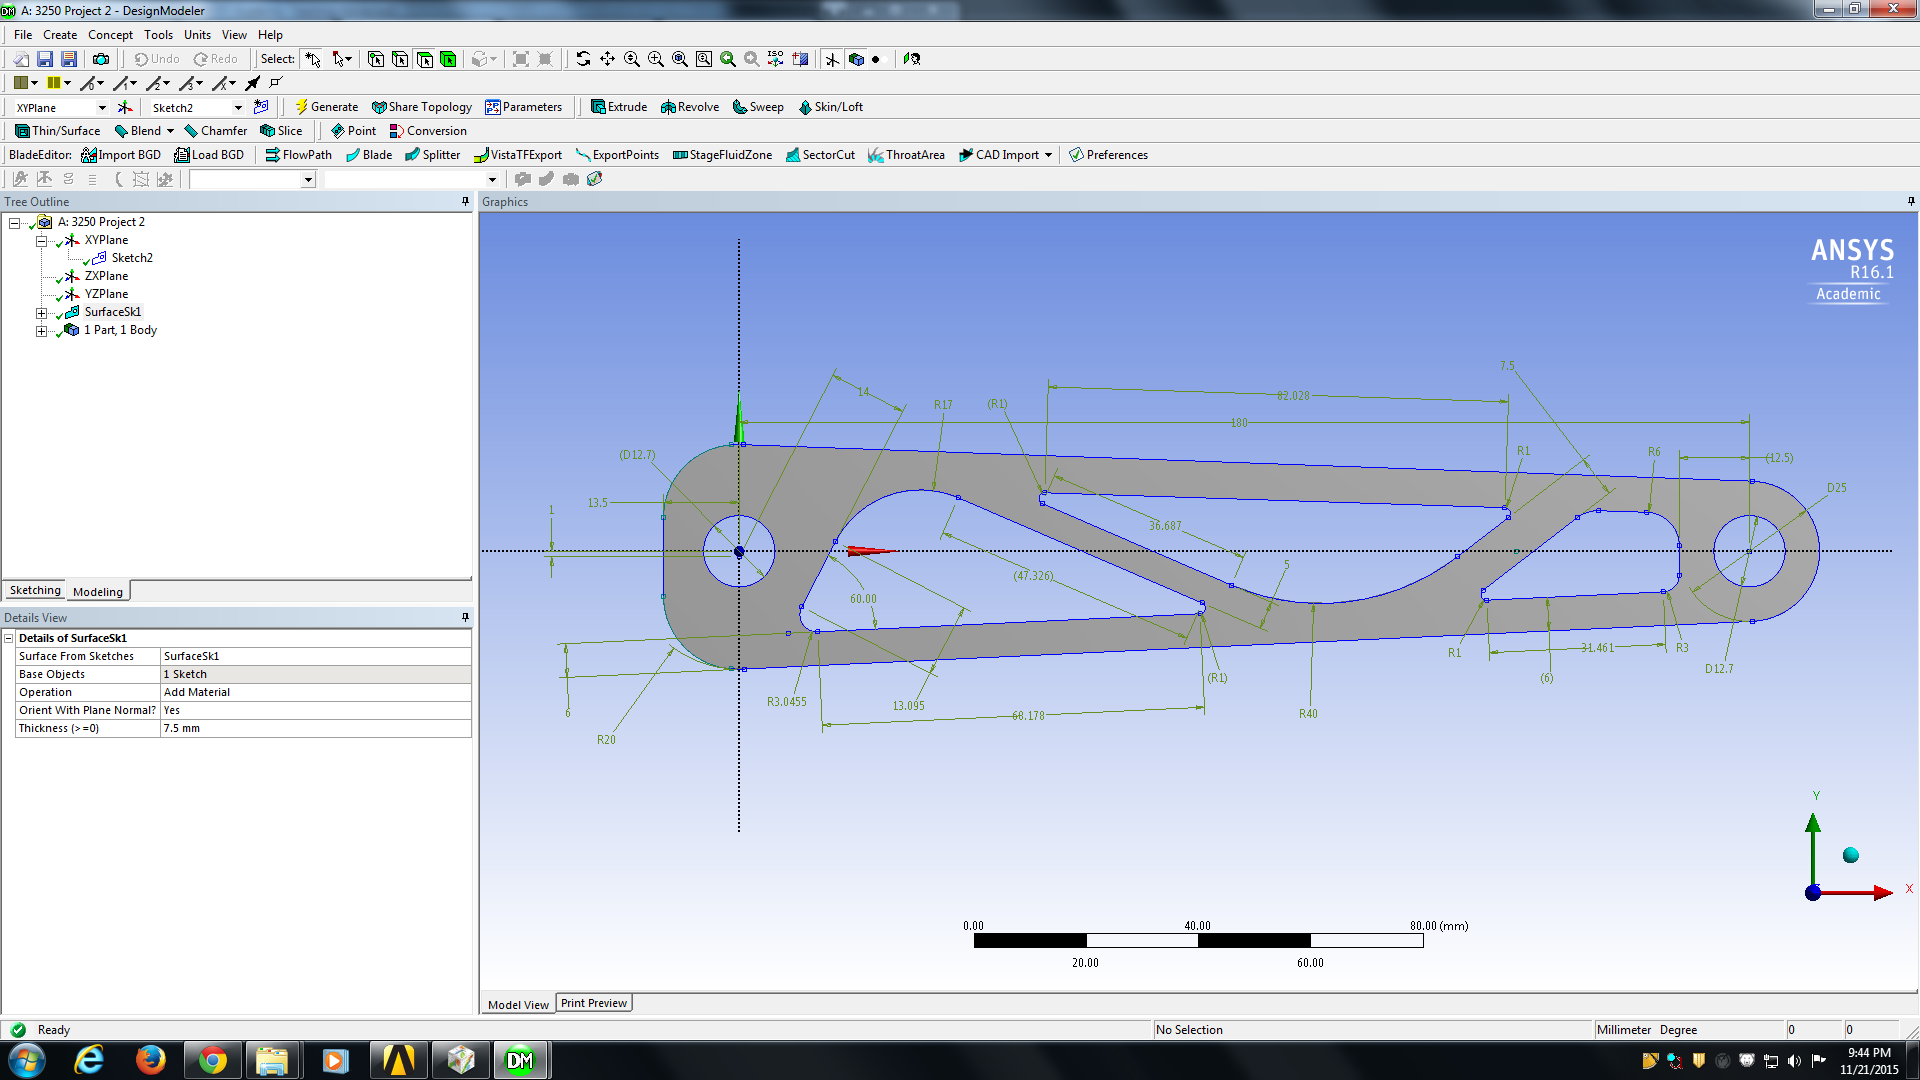Image resolution: width=1920 pixels, height=1080 pixels.
Task: Activate the Rotate view tool
Action: (583, 59)
